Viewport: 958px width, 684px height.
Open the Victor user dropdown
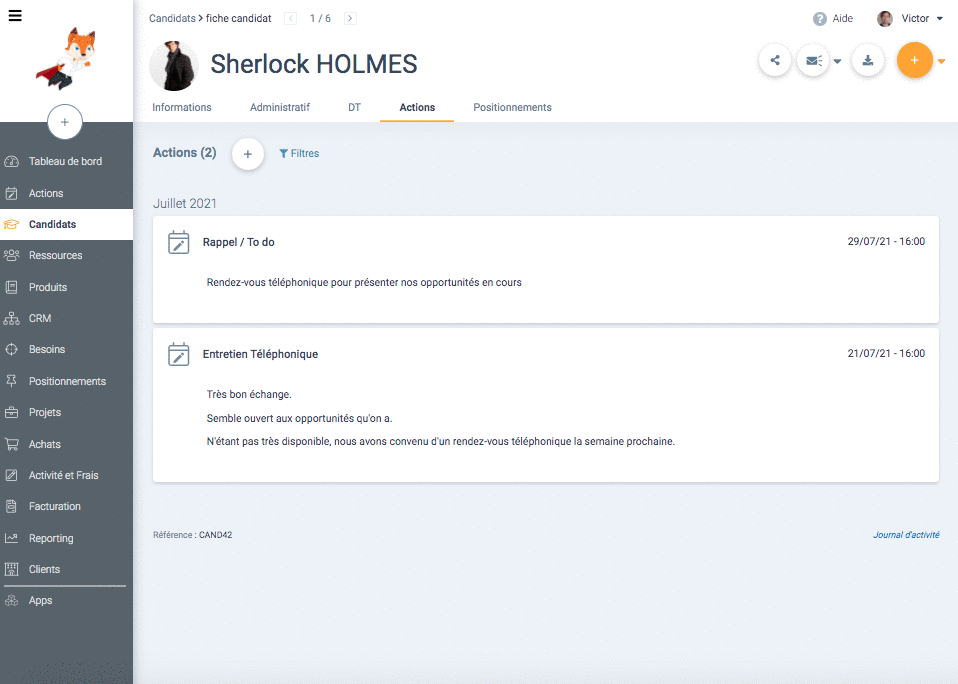(x=922, y=18)
